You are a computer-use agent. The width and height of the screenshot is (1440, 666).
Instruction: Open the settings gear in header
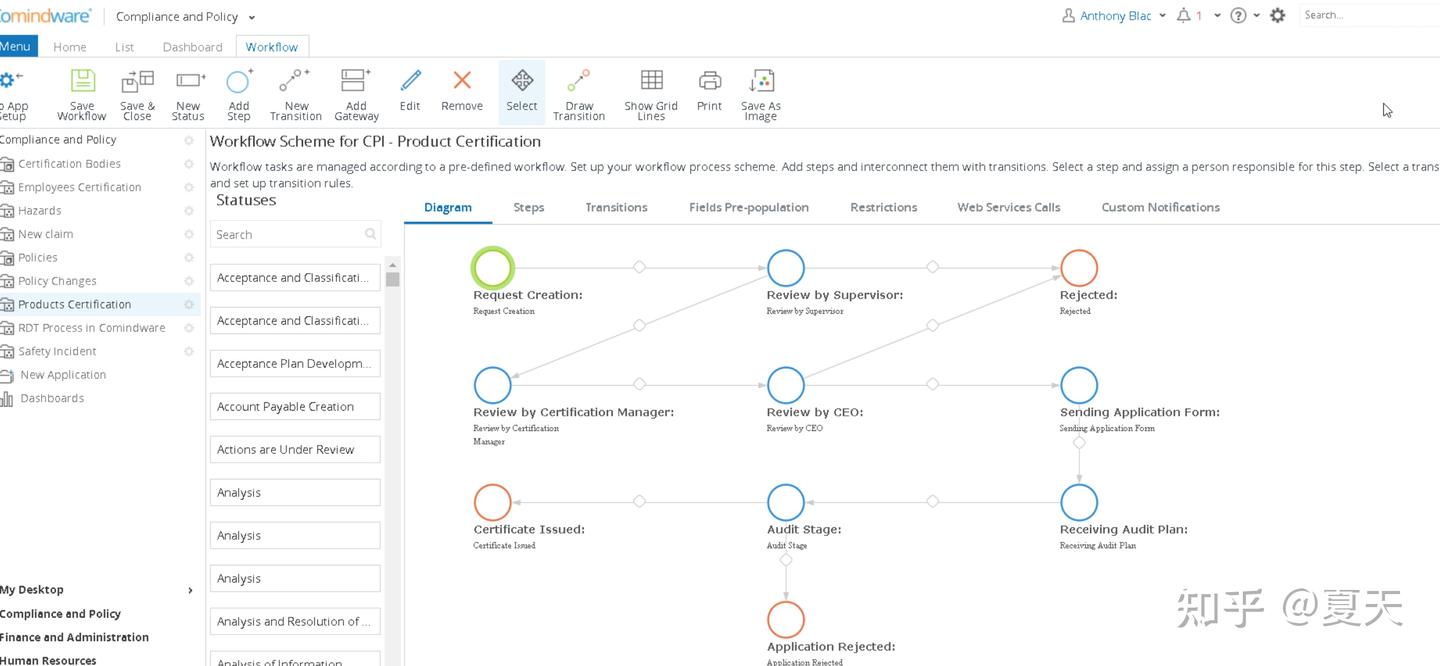click(1277, 16)
